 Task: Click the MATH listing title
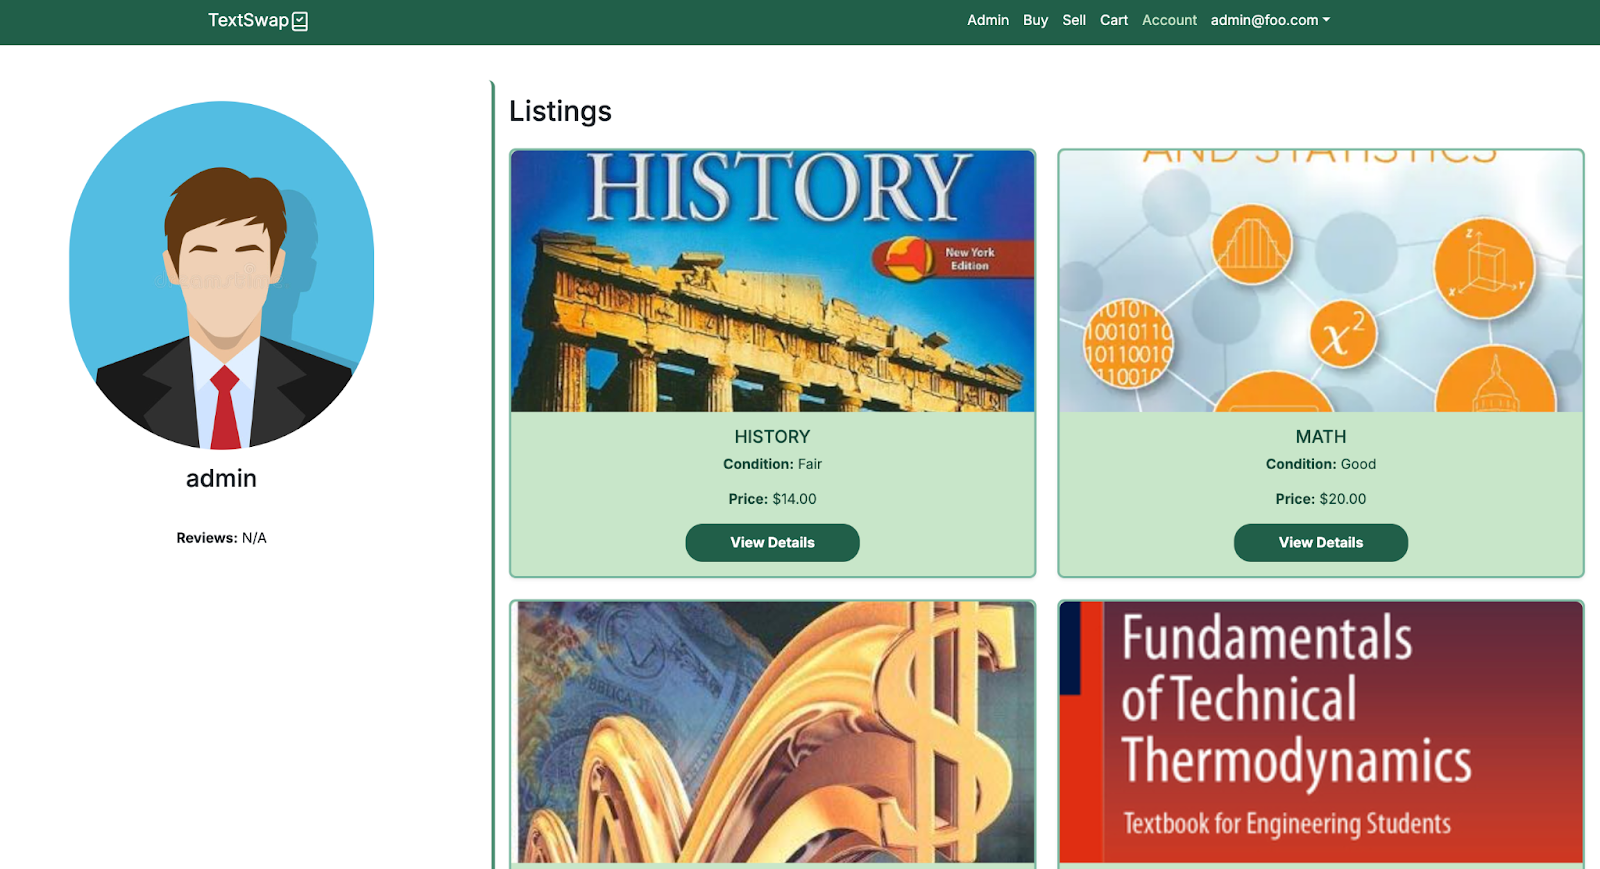point(1320,437)
